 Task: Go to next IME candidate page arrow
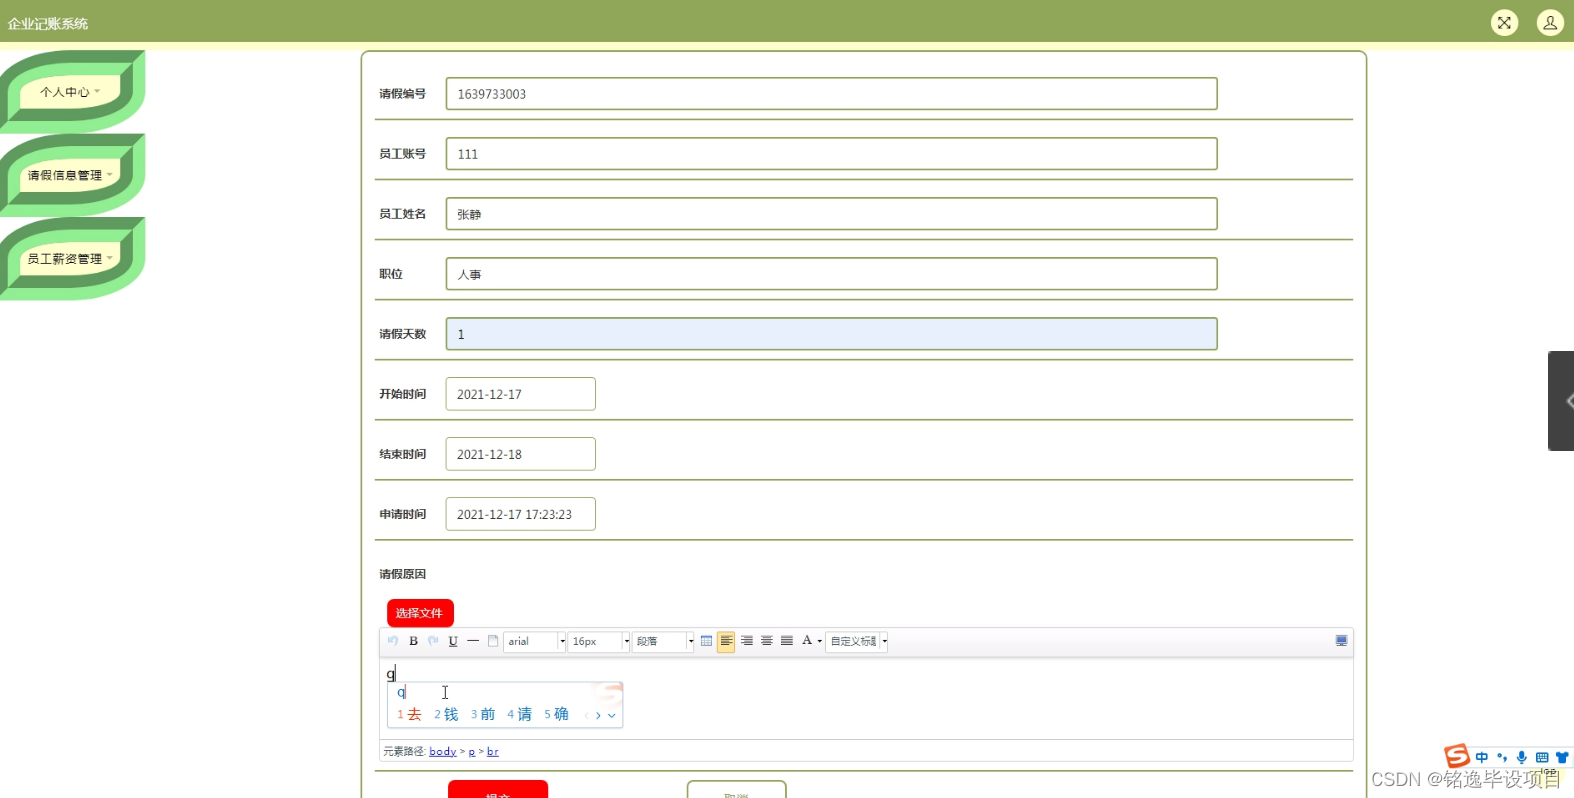coord(598,715)
